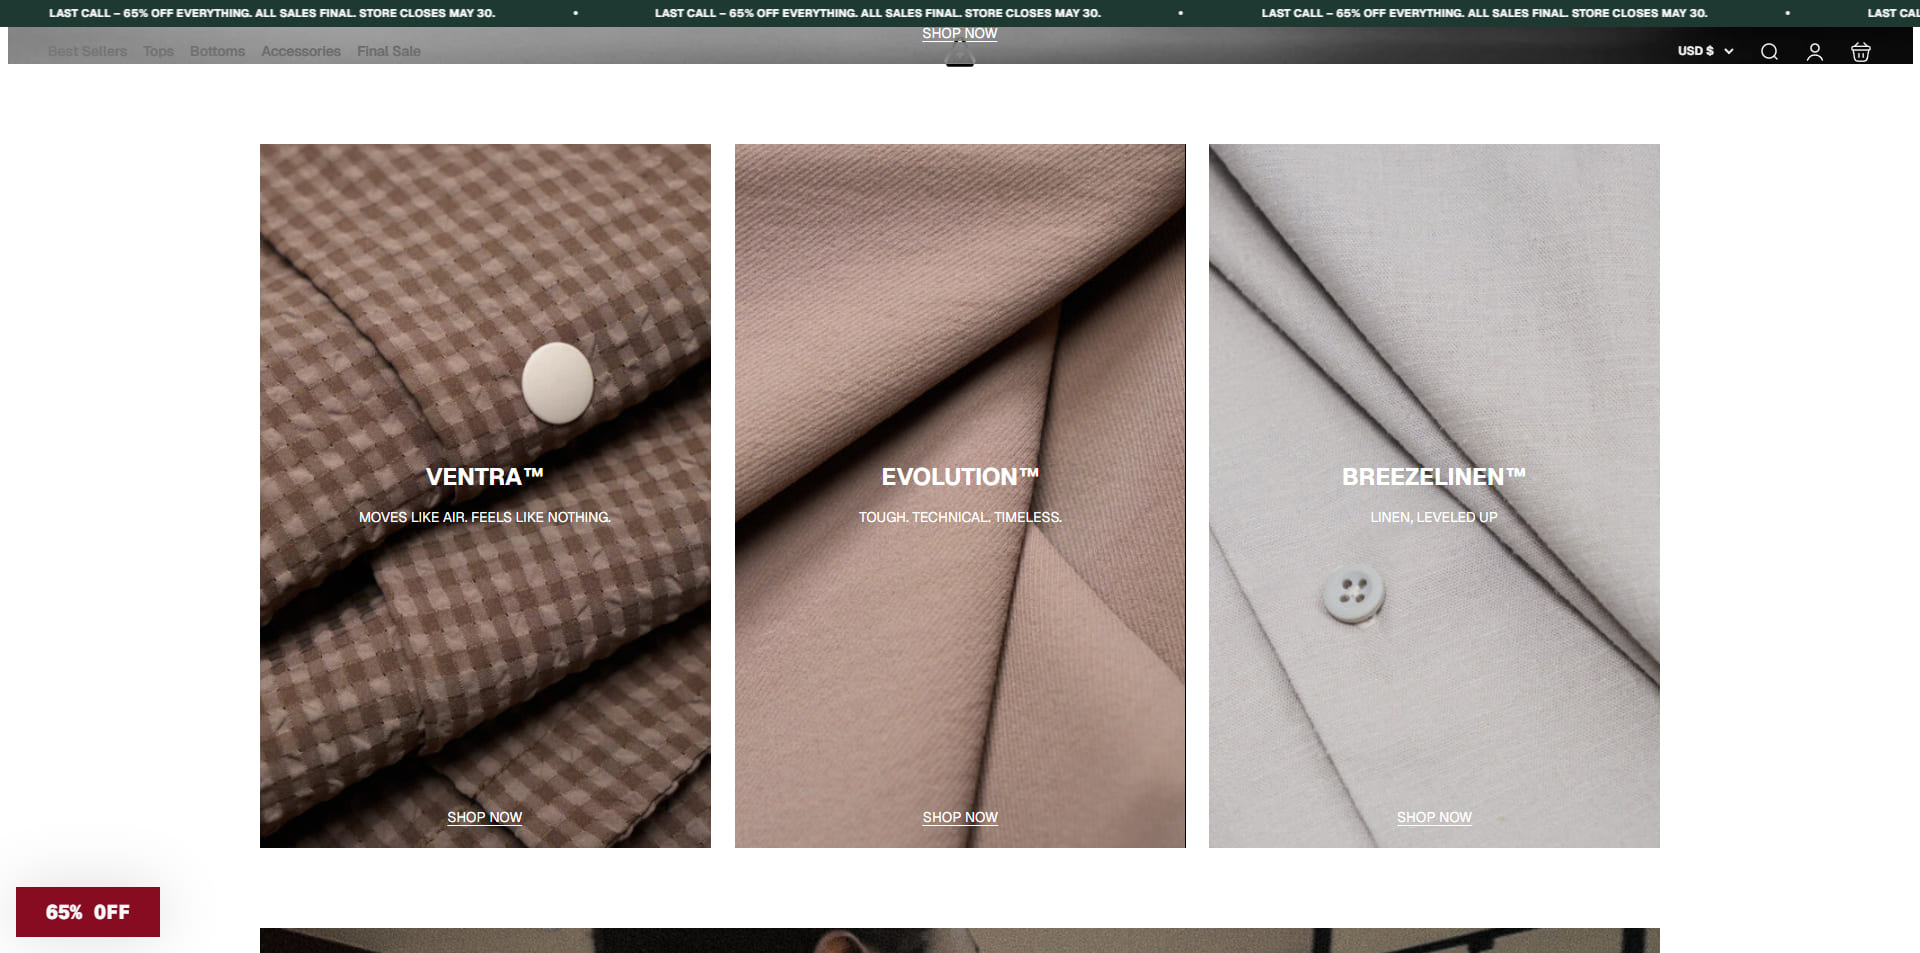The width and height of the screenshot is (1920, 953).
Task: Go to the Accessories menu item
Action: 301,51
